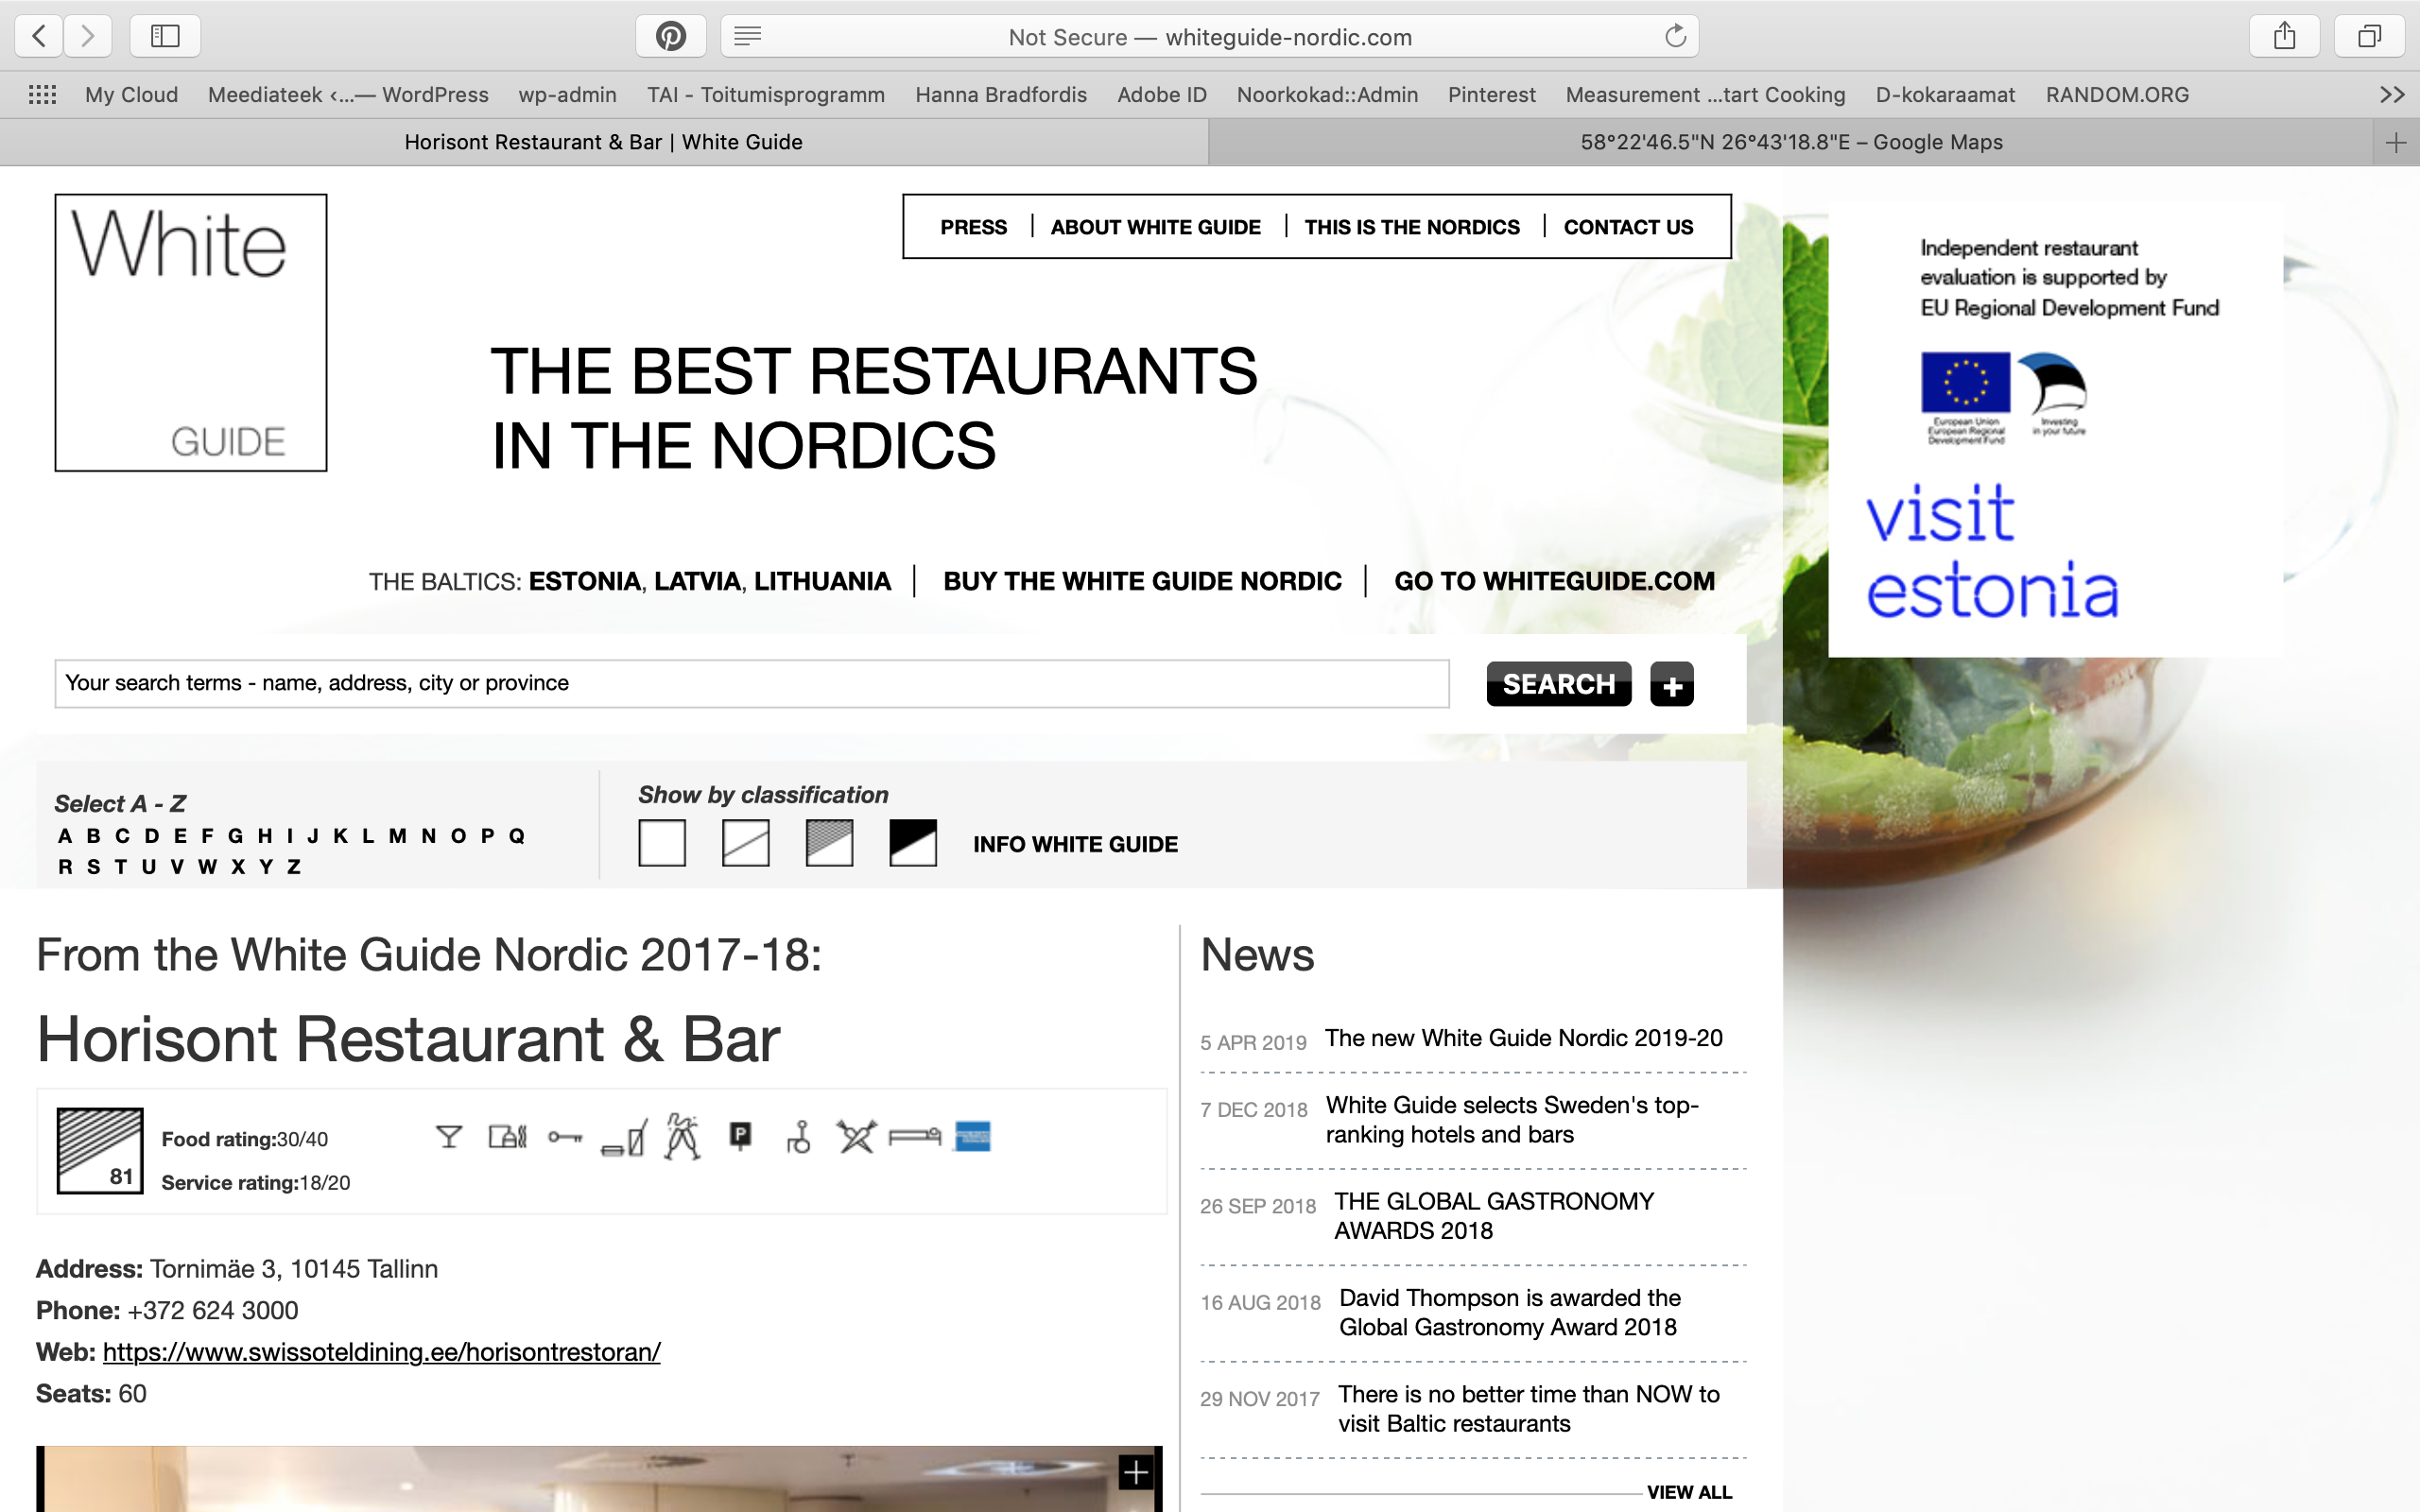Image resolution: width=2420 pixels, height=1512 pixels.
Task: Expand restaurant photo with plus icon
Action: click(x=1136, y=1472)
